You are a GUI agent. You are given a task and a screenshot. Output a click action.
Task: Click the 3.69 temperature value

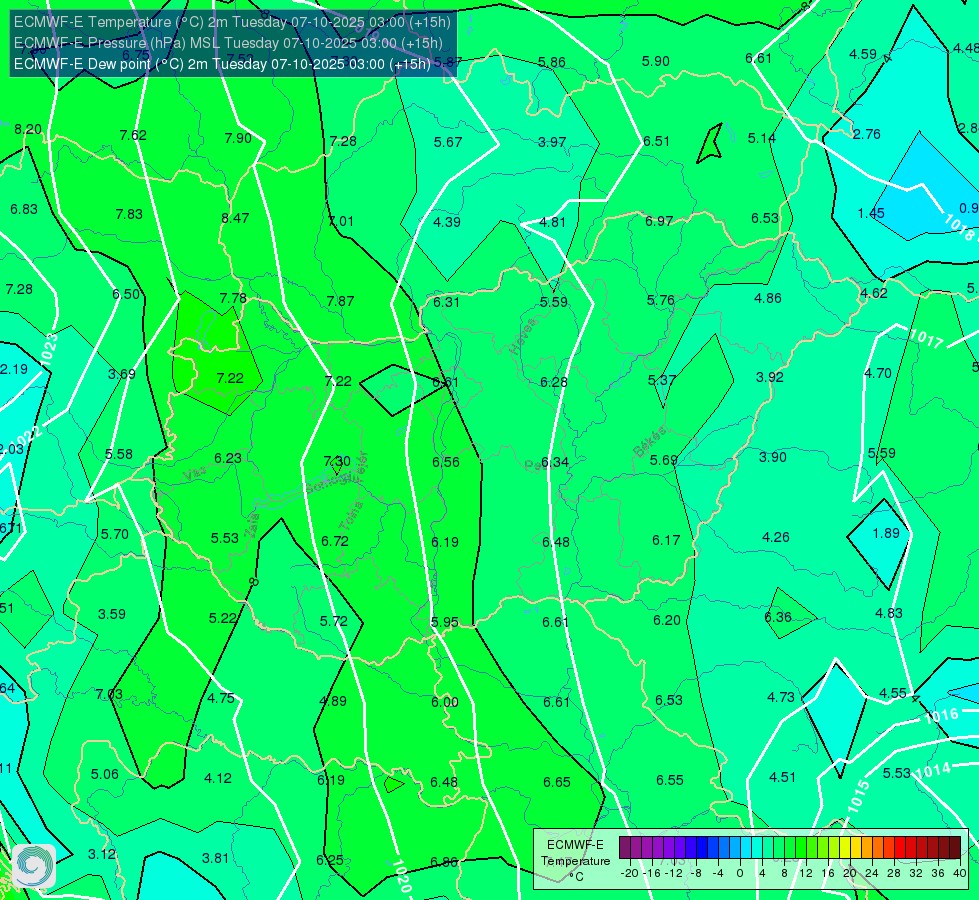point(122,374)
